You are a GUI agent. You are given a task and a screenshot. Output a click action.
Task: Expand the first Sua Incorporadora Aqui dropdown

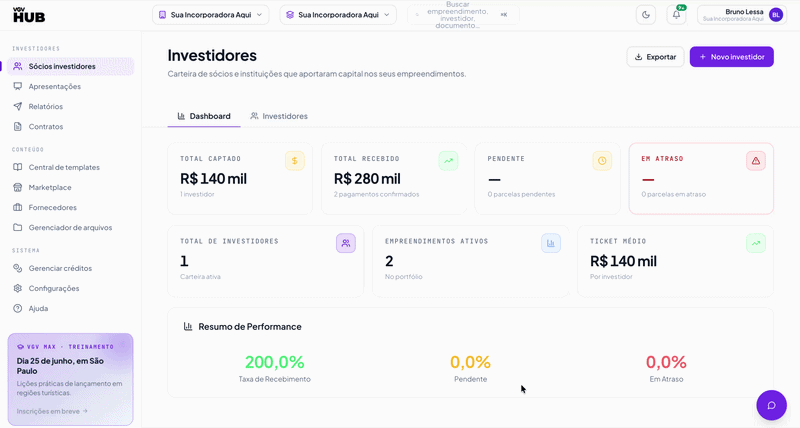211,15
